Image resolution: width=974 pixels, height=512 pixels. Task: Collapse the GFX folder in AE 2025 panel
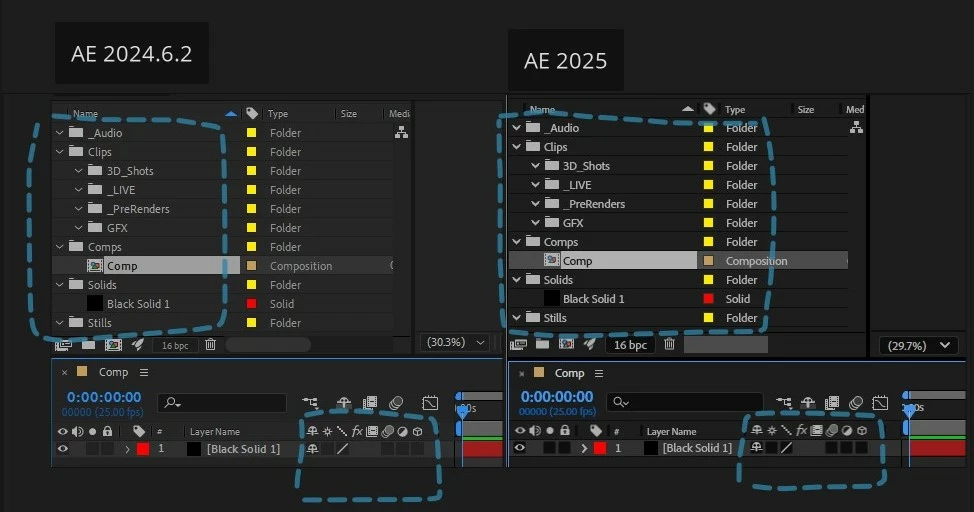click(x=535, y=222)
